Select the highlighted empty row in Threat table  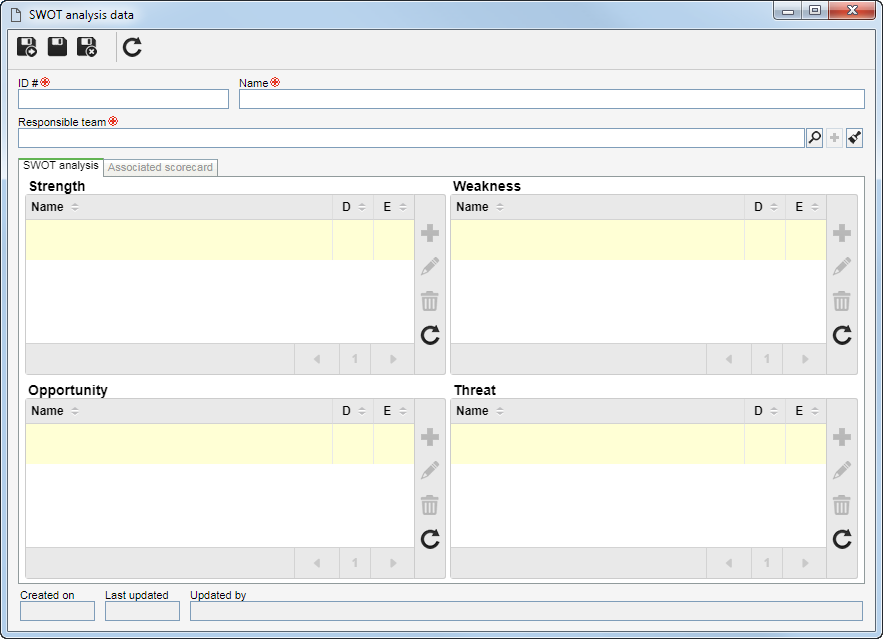pyautogui.click(x=639, y=444)
